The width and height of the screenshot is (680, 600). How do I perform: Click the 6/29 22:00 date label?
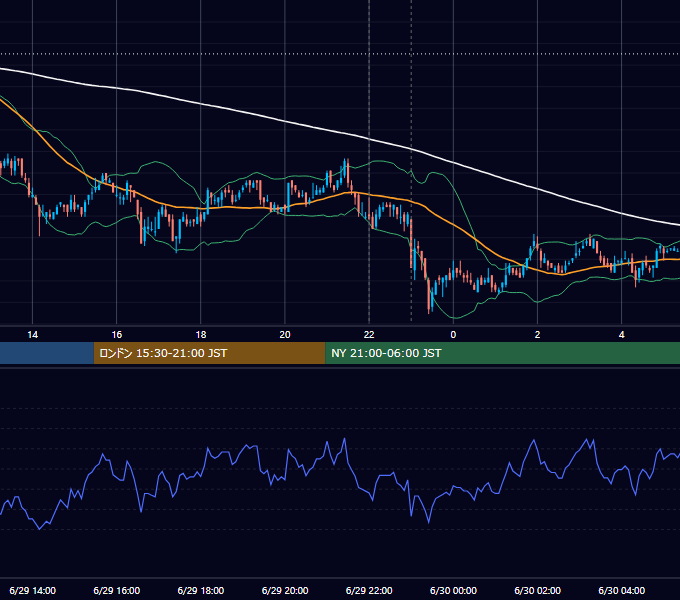pos(369,590)
